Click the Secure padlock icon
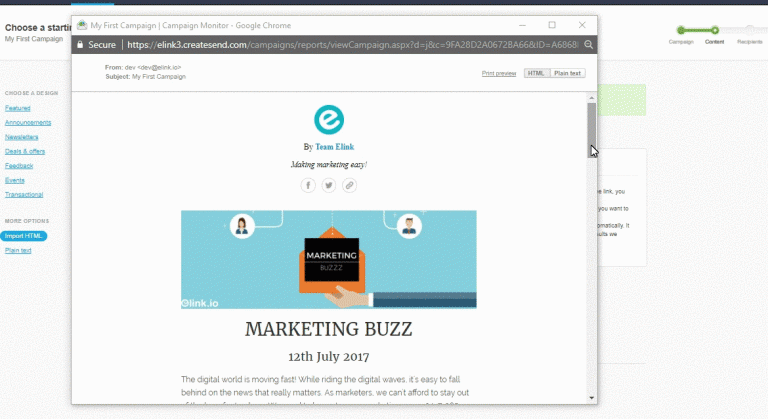The height and width of the screenshot is (419, 768). click(80, 45)
